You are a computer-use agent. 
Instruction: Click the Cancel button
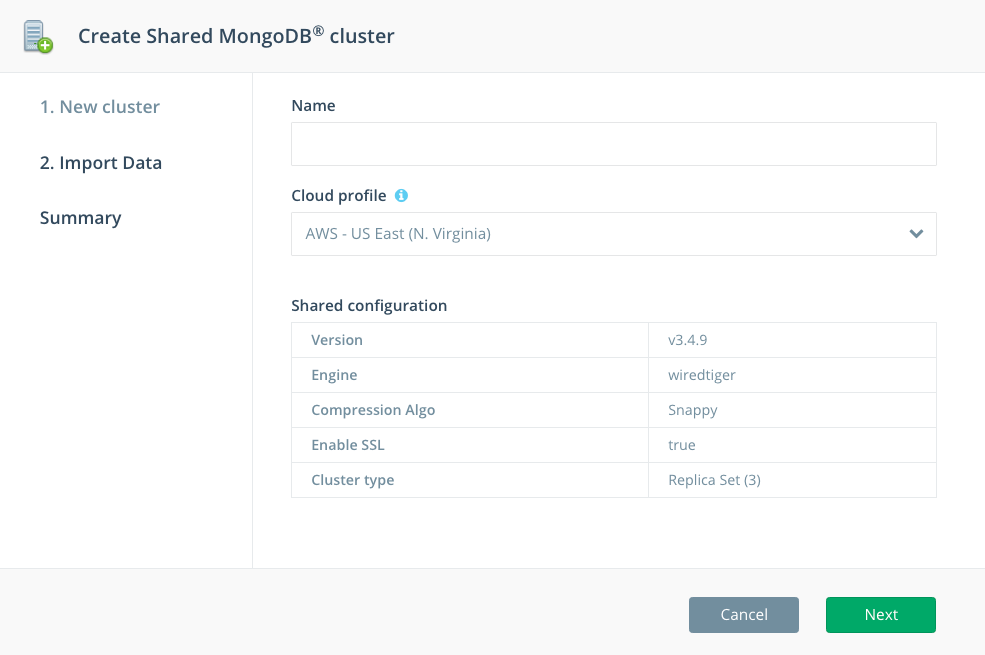tap(744, 615)
